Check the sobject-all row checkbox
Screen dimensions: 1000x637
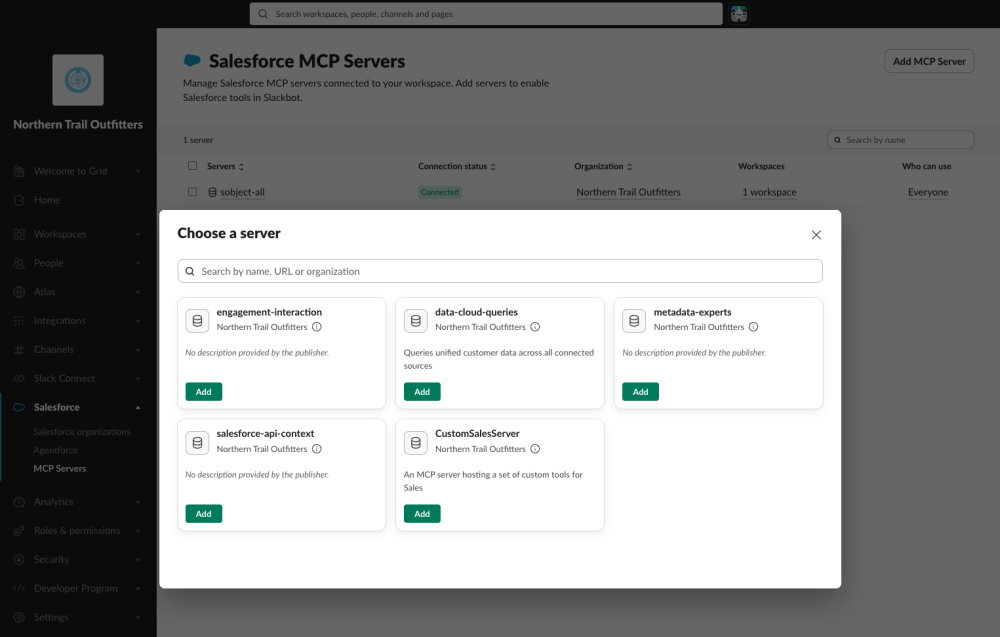(192, 191)
